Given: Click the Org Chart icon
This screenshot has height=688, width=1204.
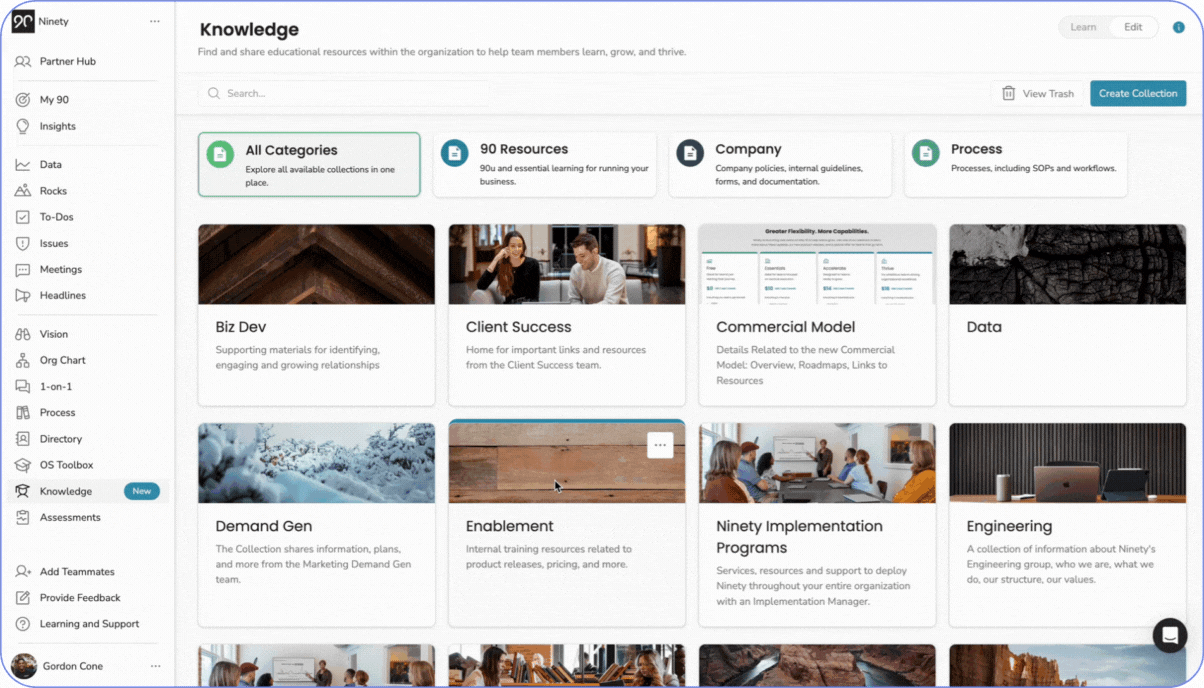Looking at the screenshot, I should tap(23, 360).
